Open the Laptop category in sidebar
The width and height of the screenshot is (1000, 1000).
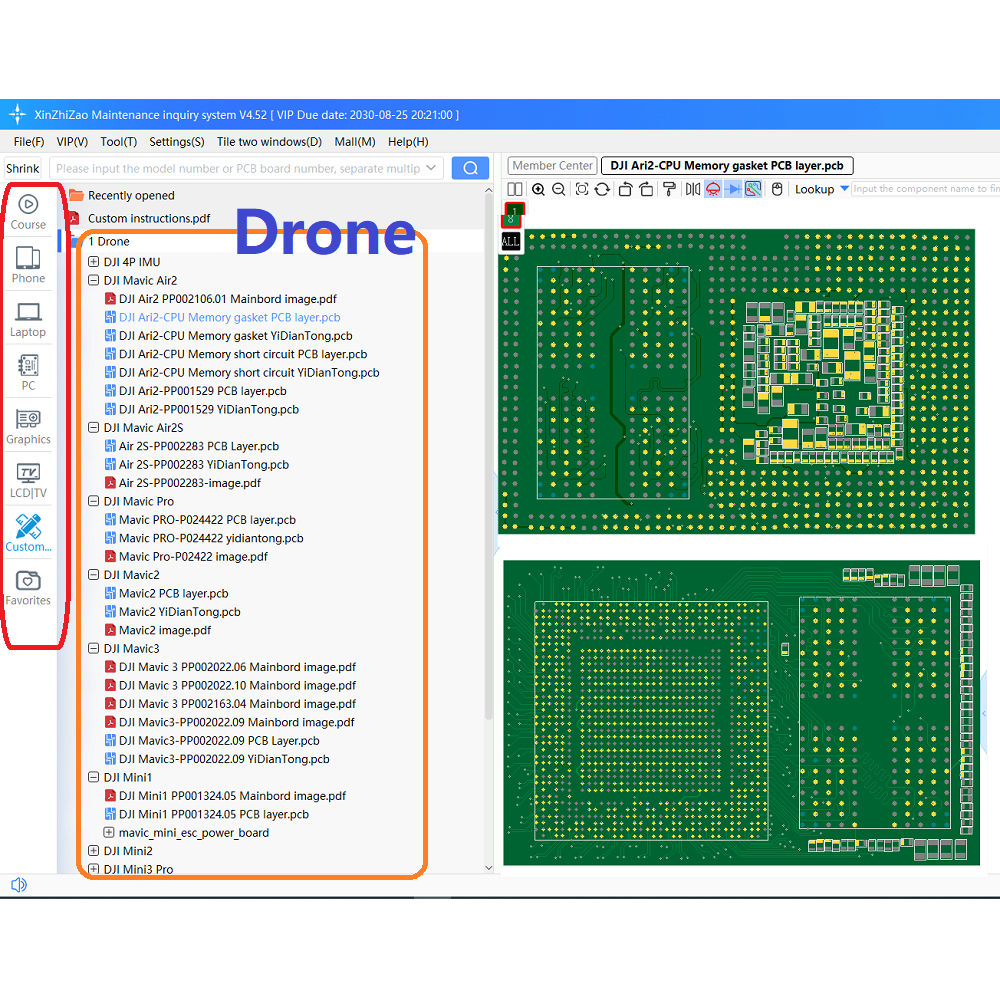point(28,319)
